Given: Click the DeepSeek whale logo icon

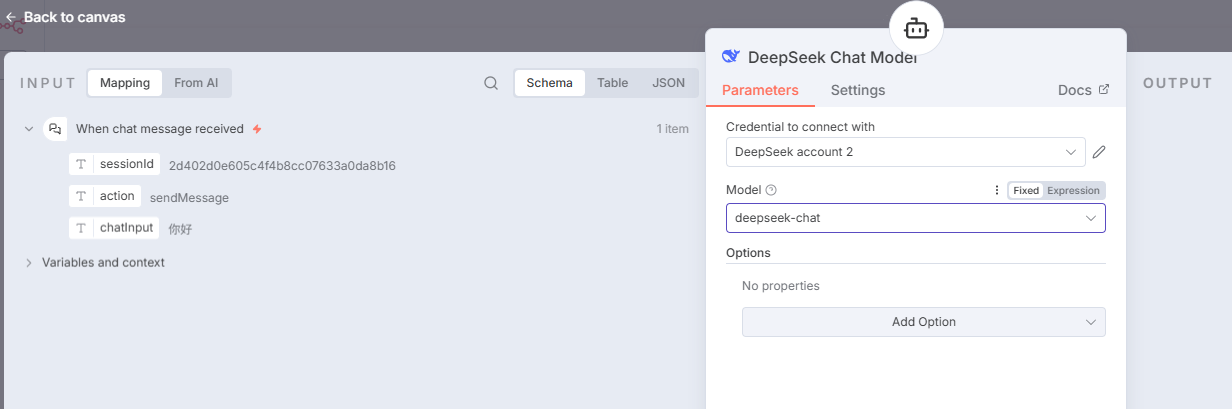Looking at the screenshot, I should (x=731, y=57).
